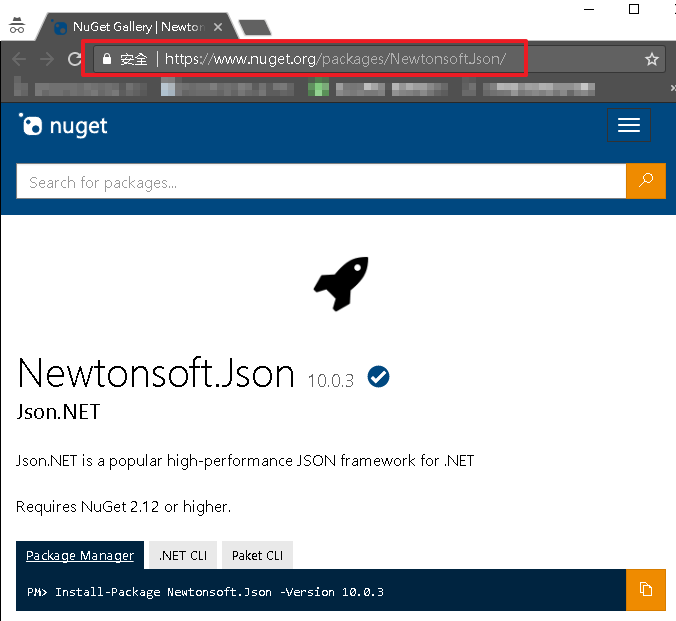Switch to the .NET CLI tab
This screenshot has width=676, height=621.
click(183, 555)
